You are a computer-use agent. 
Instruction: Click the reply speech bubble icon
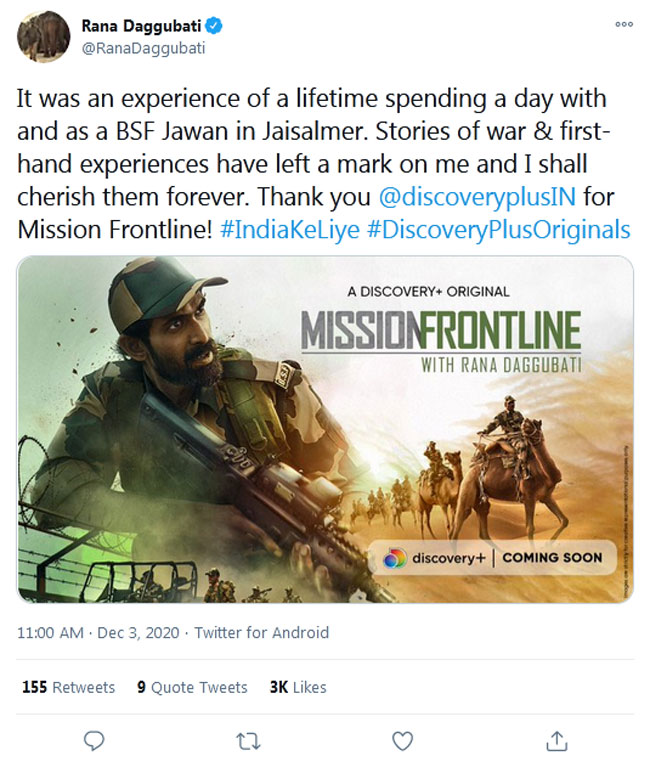[x=95, y=740]
